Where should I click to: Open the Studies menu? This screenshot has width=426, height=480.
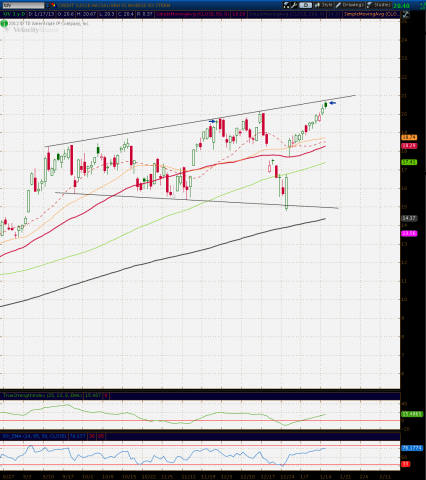(379, 5)
